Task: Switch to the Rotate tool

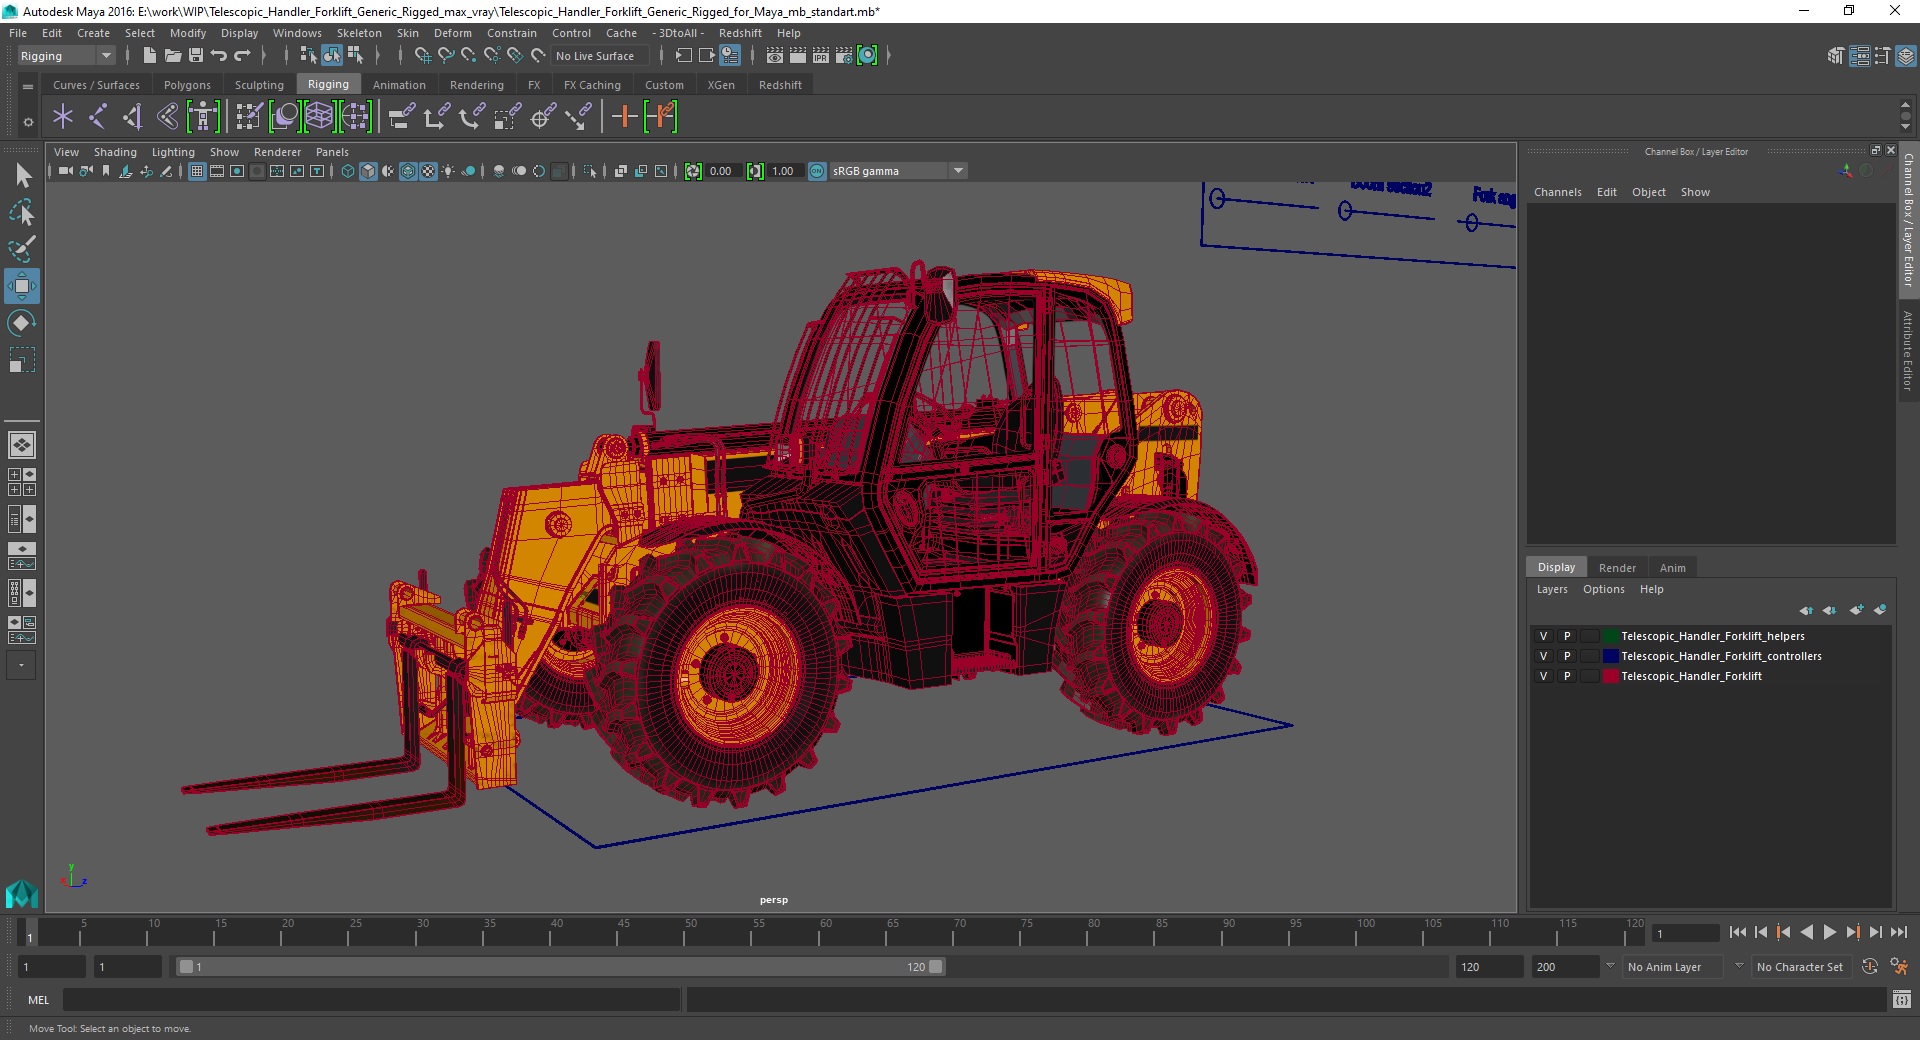Action: 22,323
